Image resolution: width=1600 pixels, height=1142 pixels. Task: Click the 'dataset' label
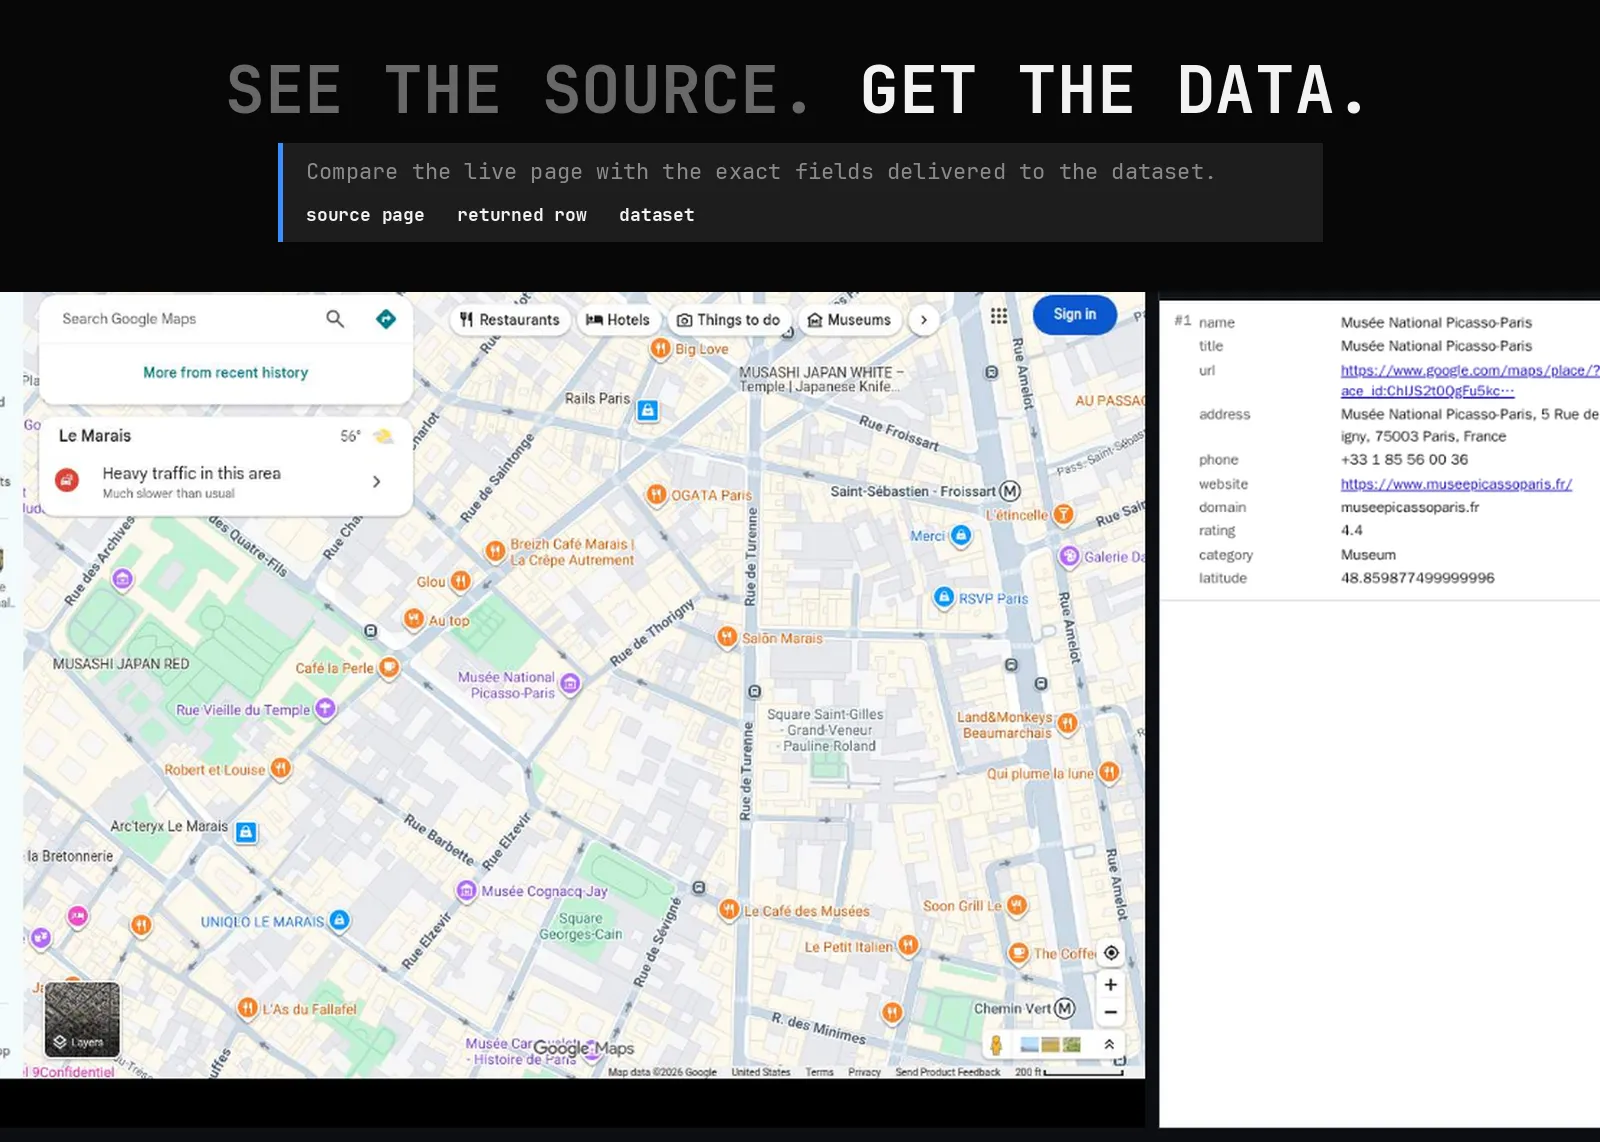point(656,215)
